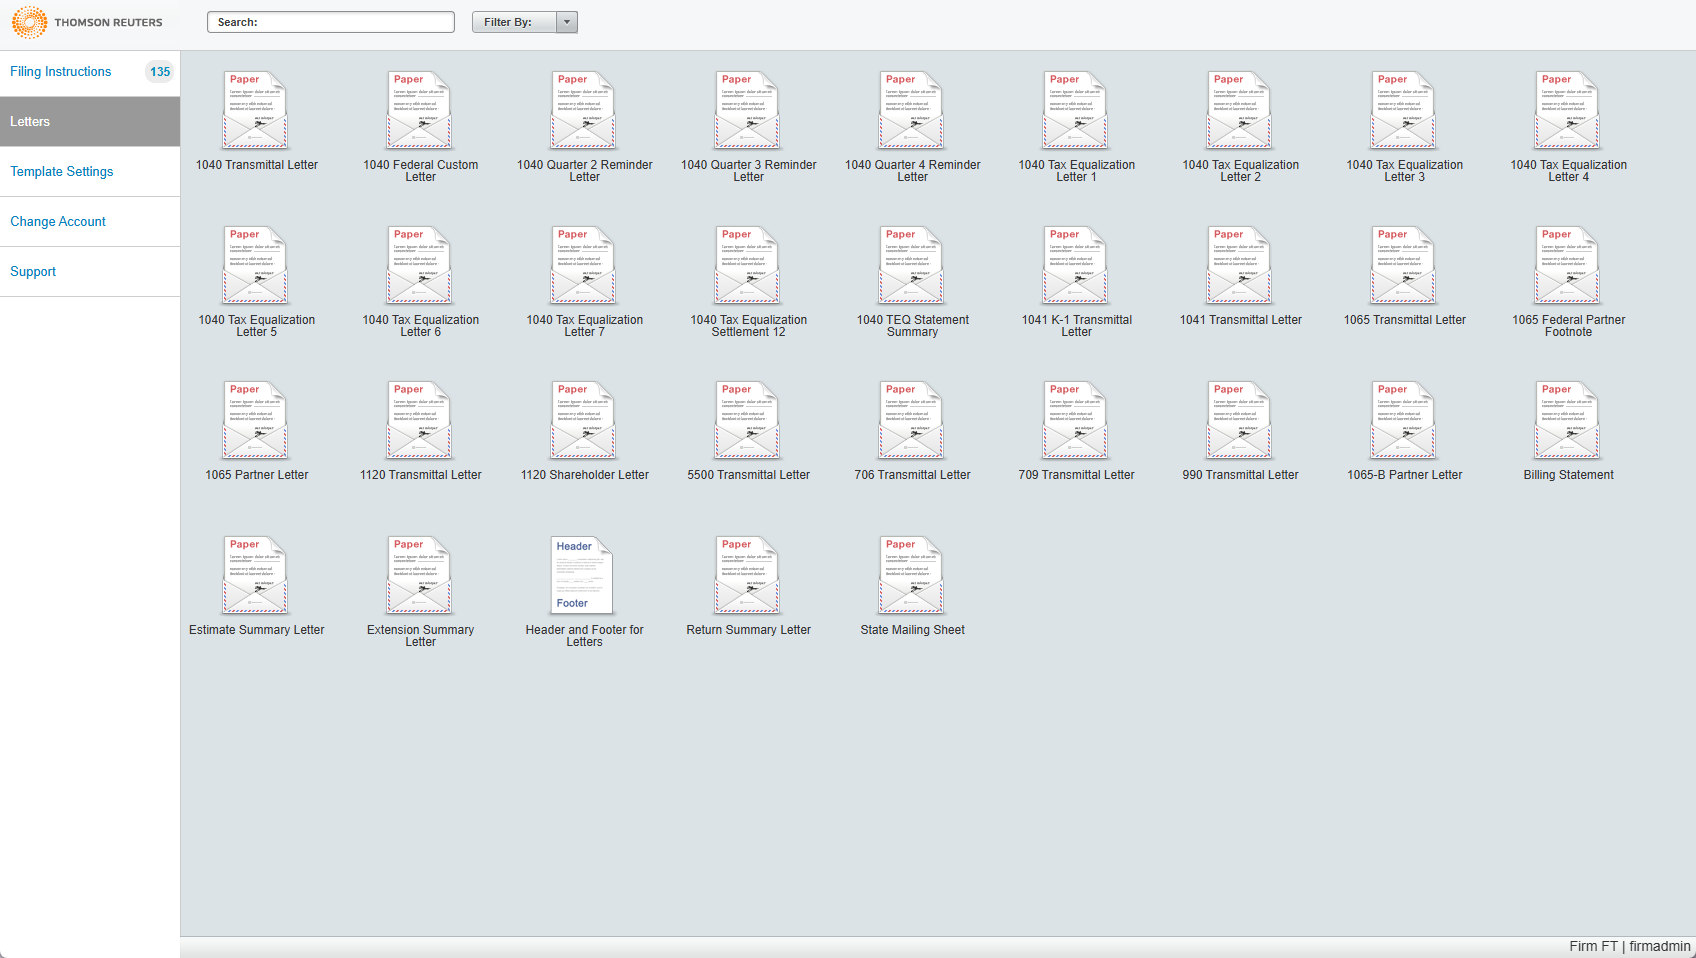Open the Filing Instructions section

coord(61,72)
